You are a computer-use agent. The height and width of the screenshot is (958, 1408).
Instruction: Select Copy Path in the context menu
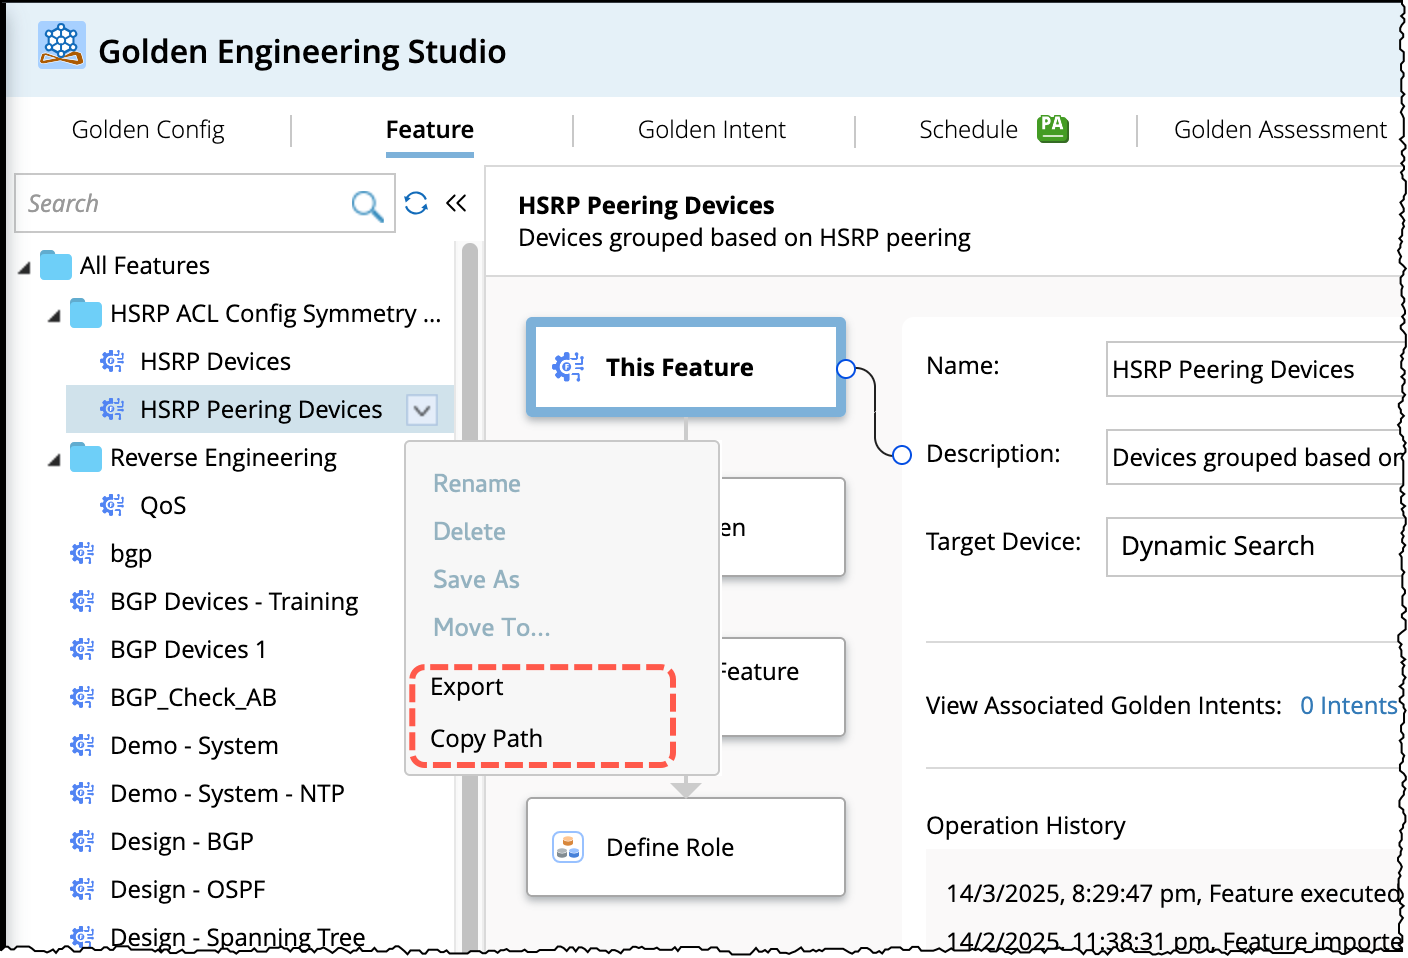click(486, 739)
